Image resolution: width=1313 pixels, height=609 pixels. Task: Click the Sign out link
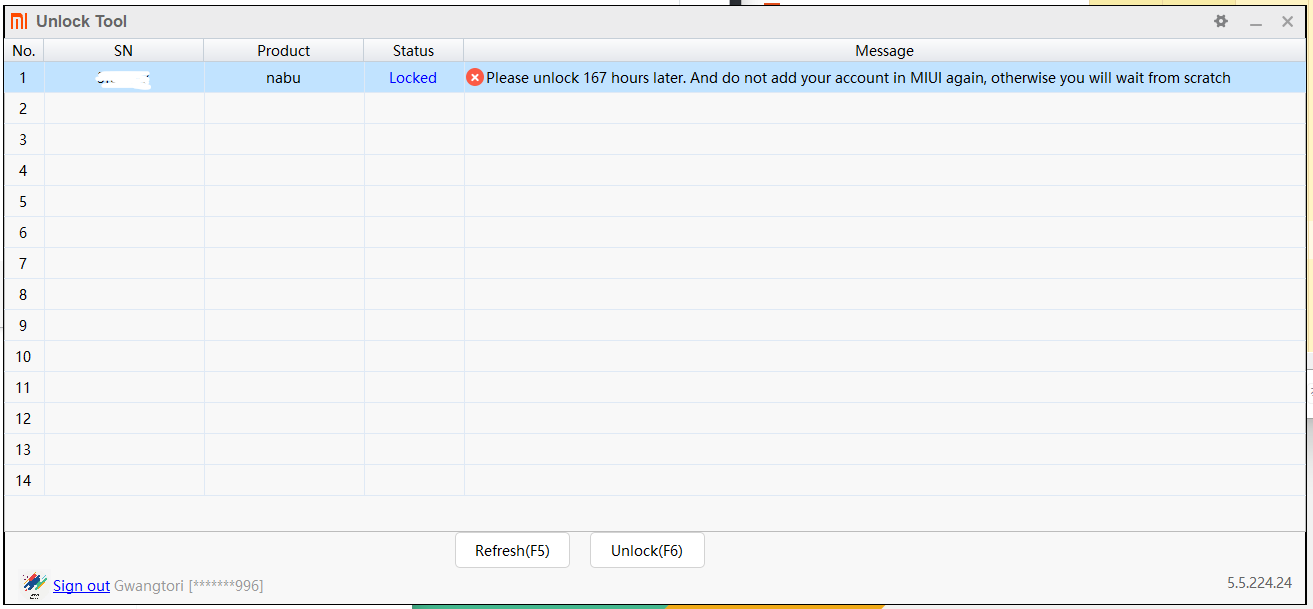click(81, 585)
